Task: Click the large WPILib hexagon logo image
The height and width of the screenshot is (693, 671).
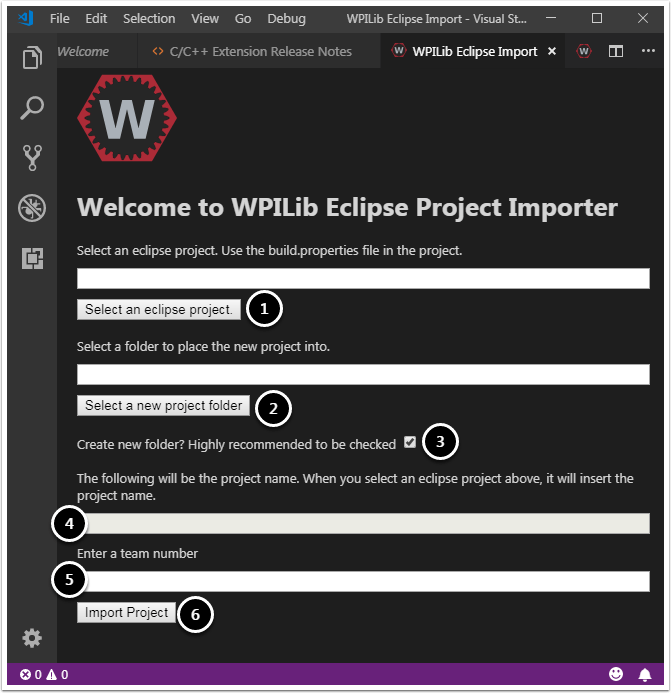Action: click(127, 118)
